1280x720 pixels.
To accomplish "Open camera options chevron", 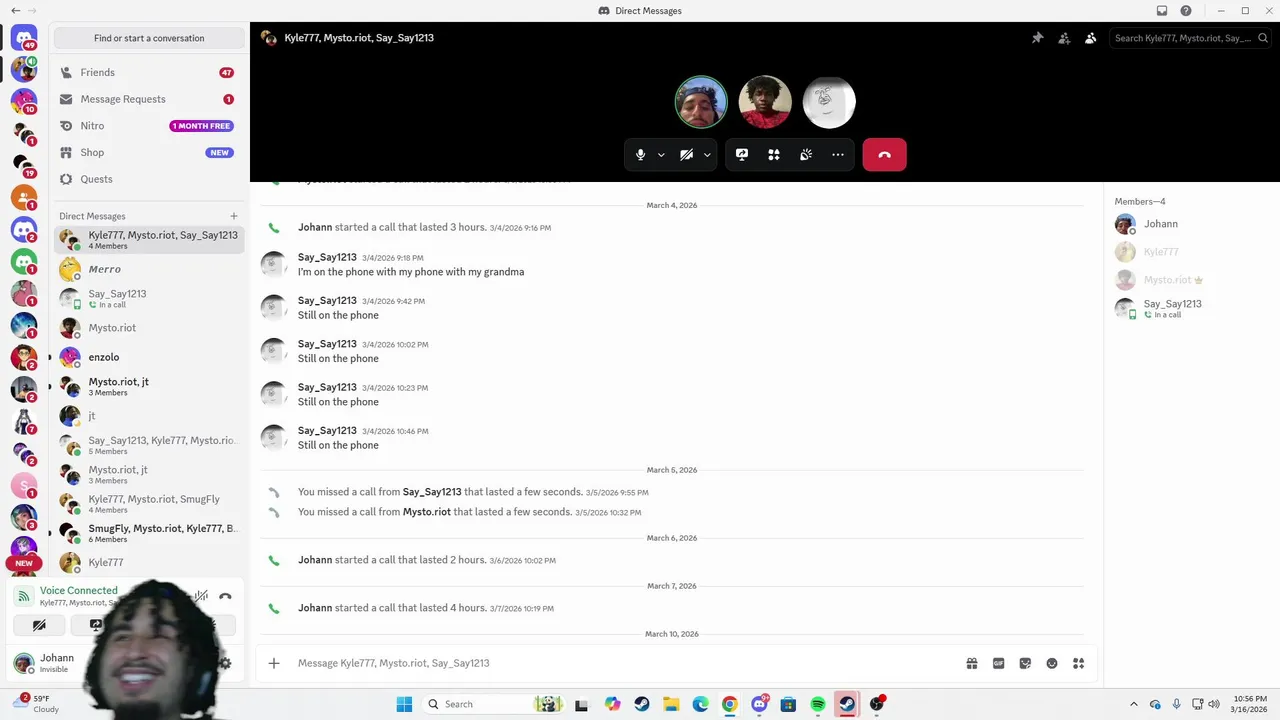I will point(707,155).
